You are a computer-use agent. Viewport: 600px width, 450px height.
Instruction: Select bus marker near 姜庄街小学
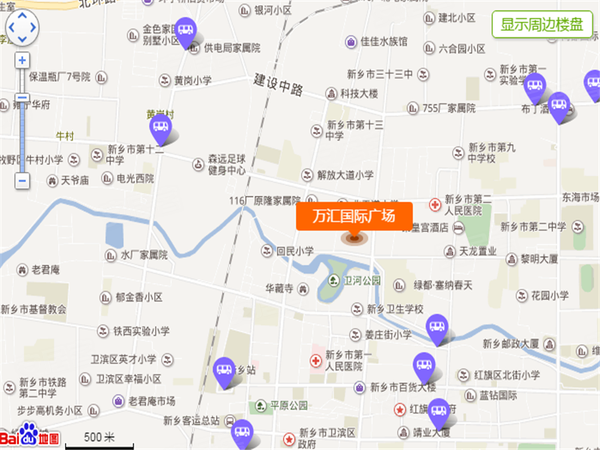[x=437, y=330]
